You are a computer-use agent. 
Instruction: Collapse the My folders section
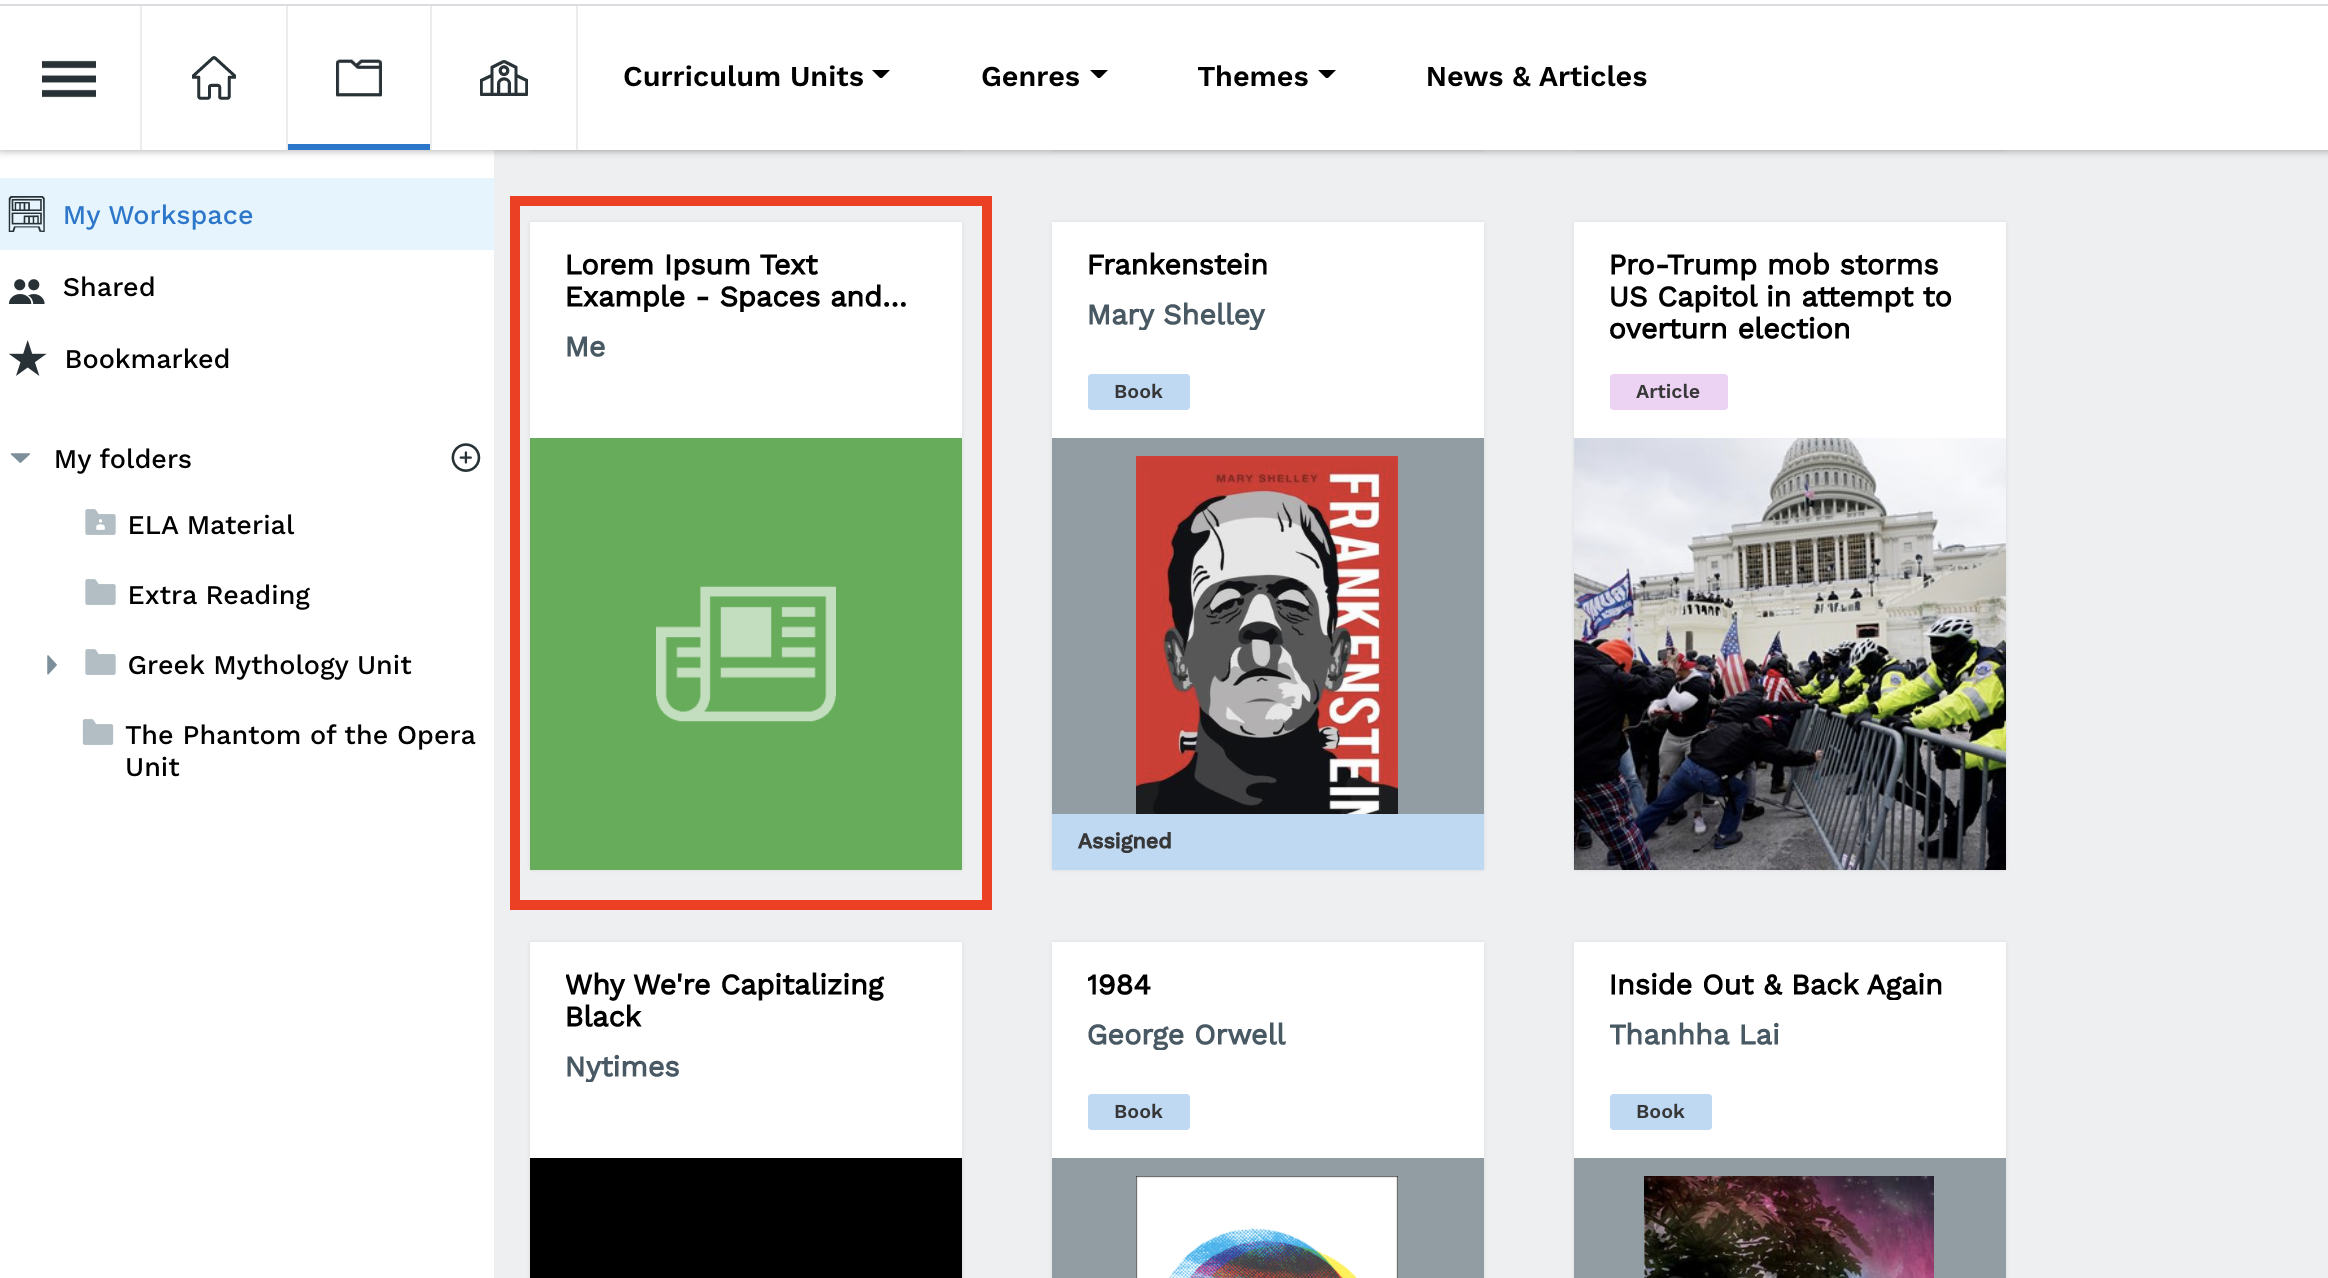tap(20, 458)
